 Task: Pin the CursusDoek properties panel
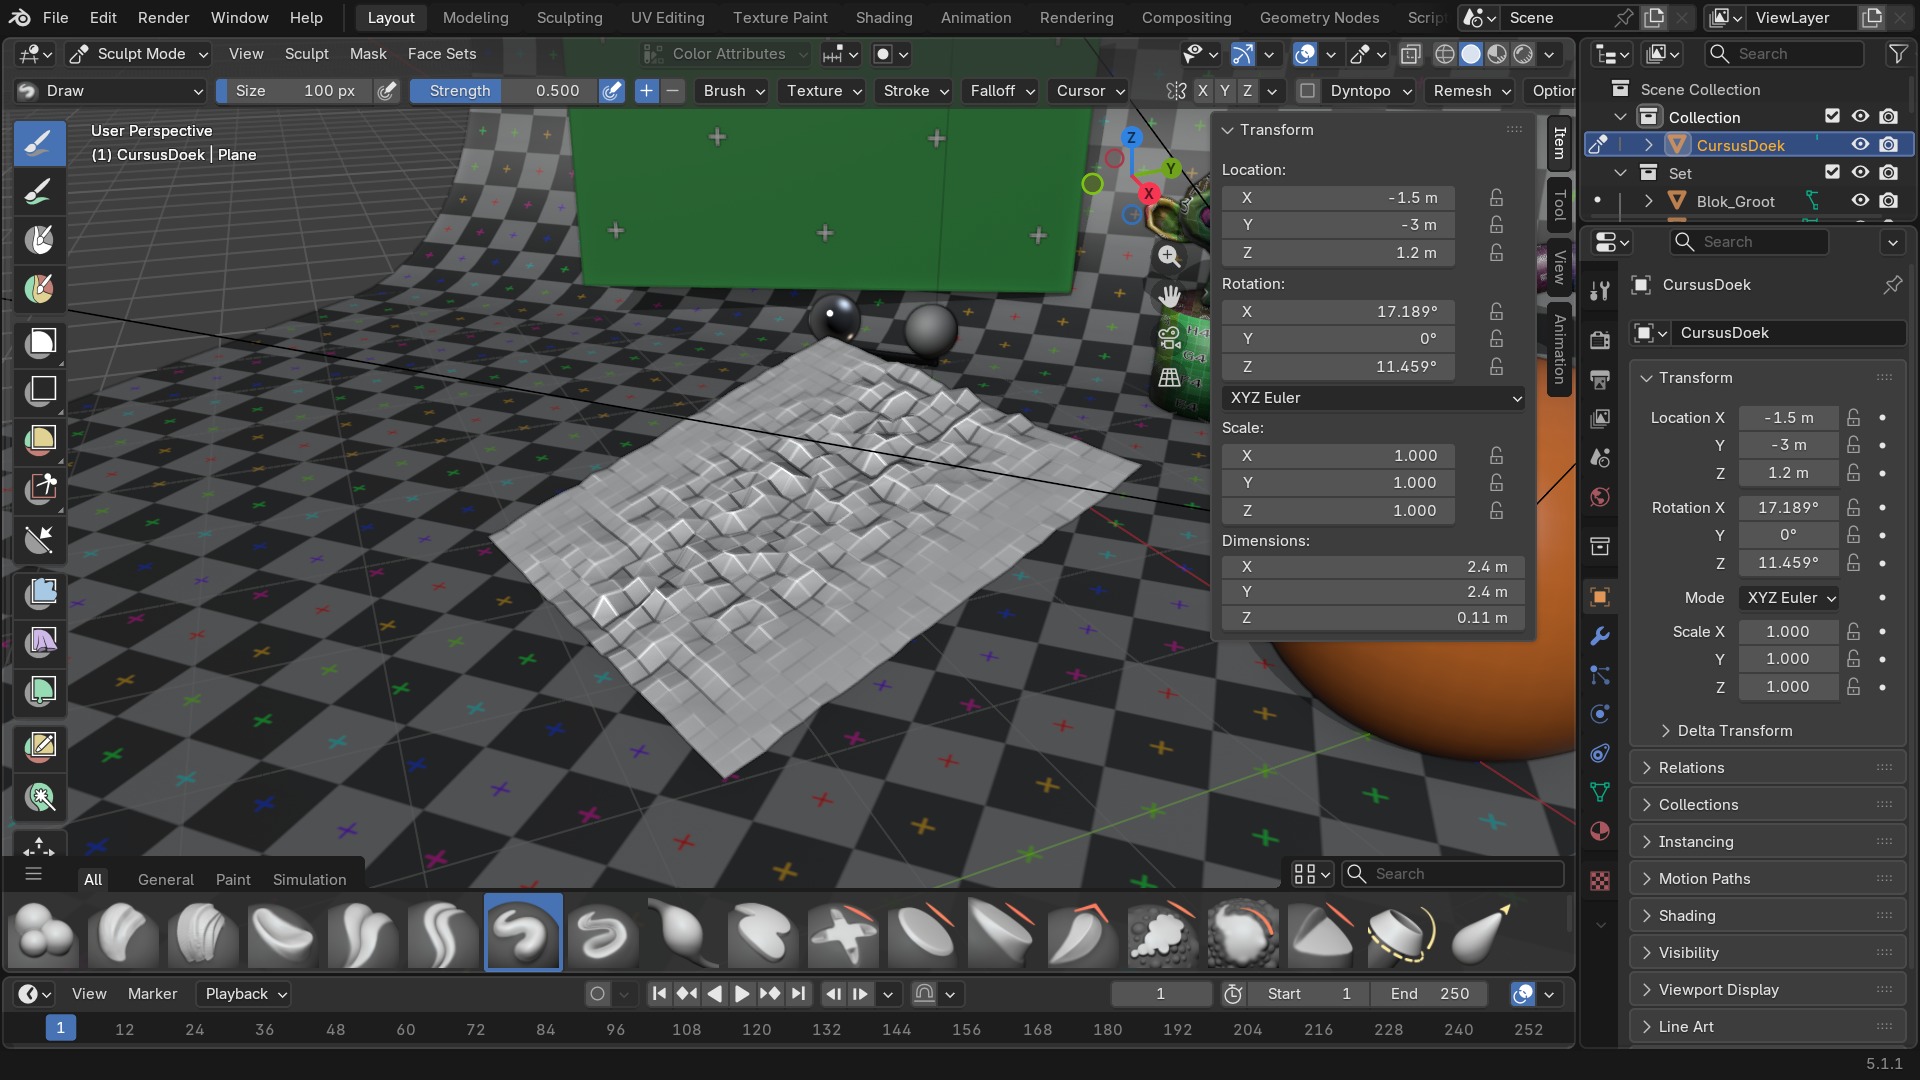(x=1892, y=285)
